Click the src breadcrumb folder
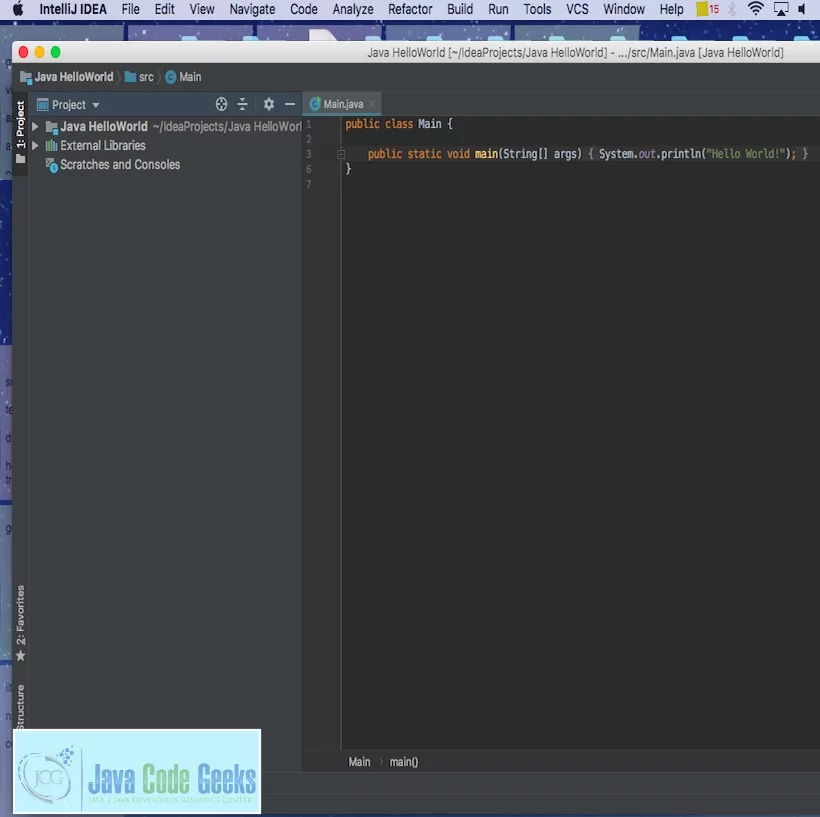The height and width of the screenshot is (817, 820). [x=139, y=77]
